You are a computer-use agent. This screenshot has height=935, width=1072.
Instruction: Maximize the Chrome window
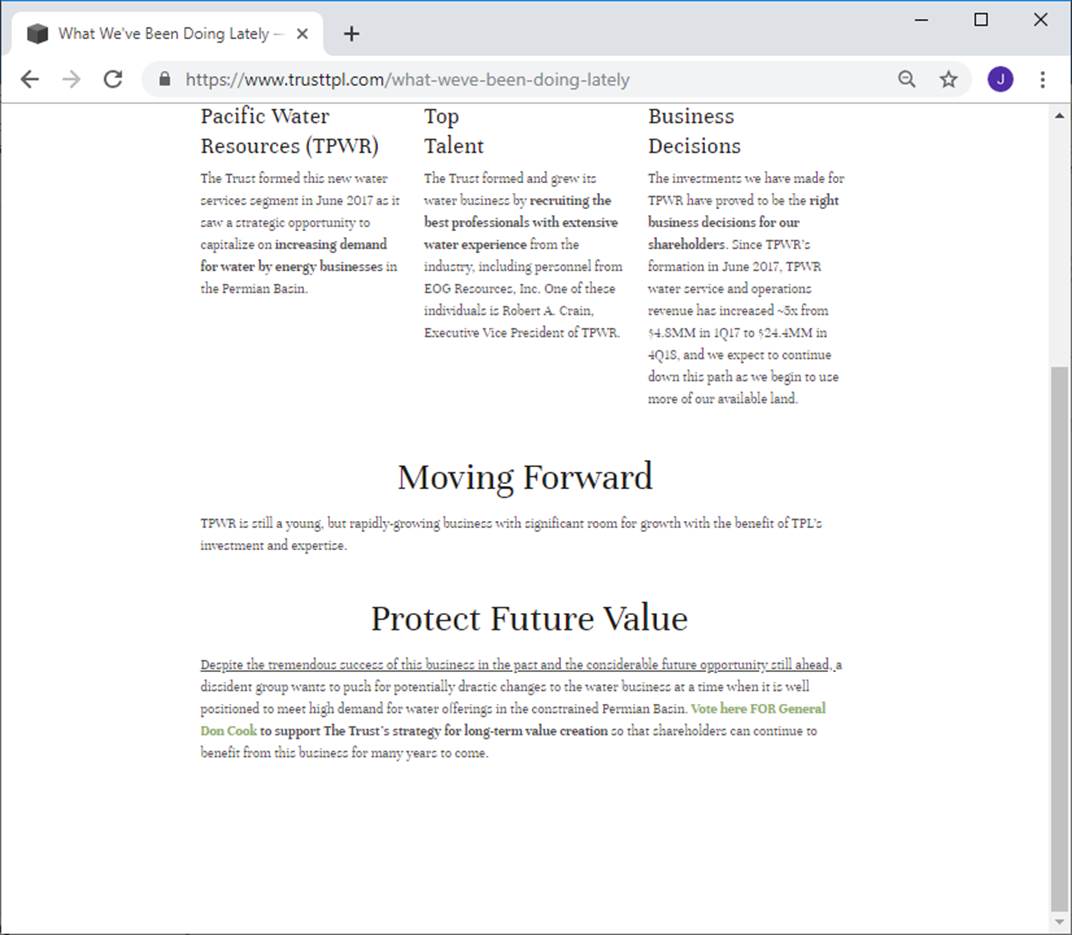(981, 20)
